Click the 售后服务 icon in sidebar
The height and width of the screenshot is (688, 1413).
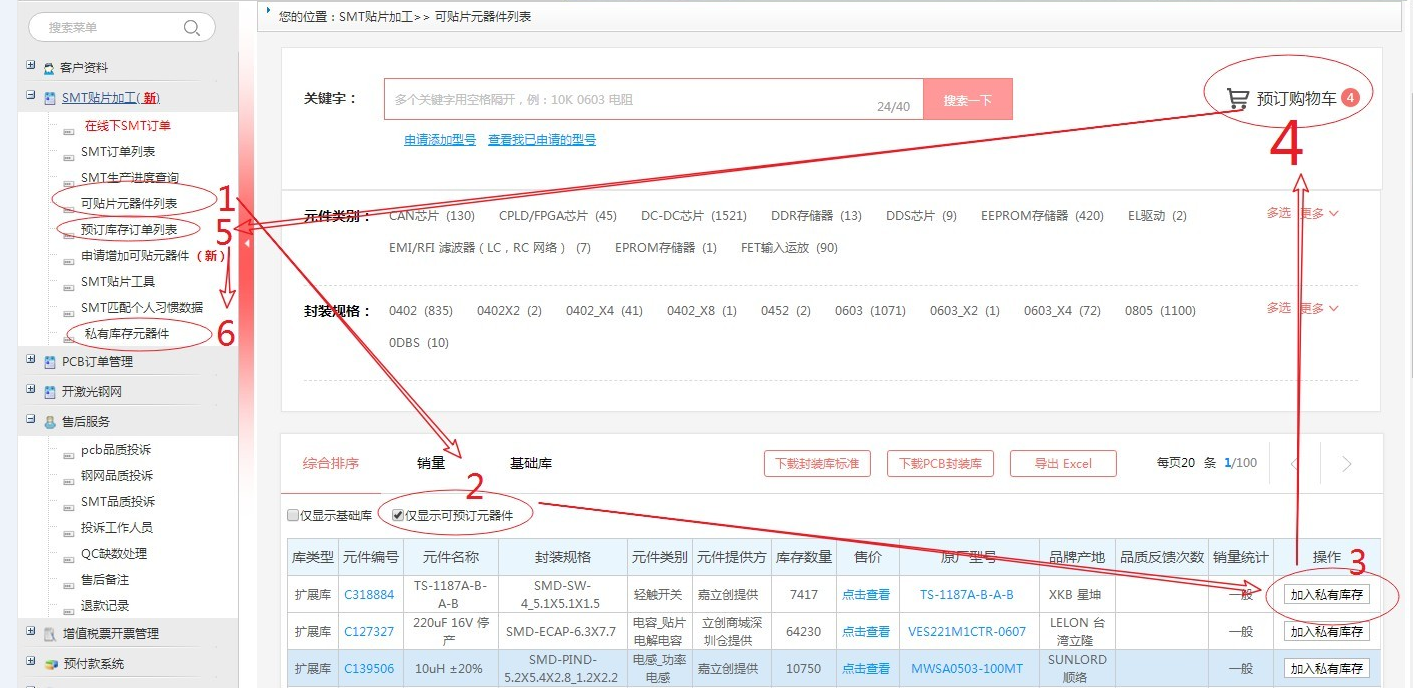coord(49,422)
